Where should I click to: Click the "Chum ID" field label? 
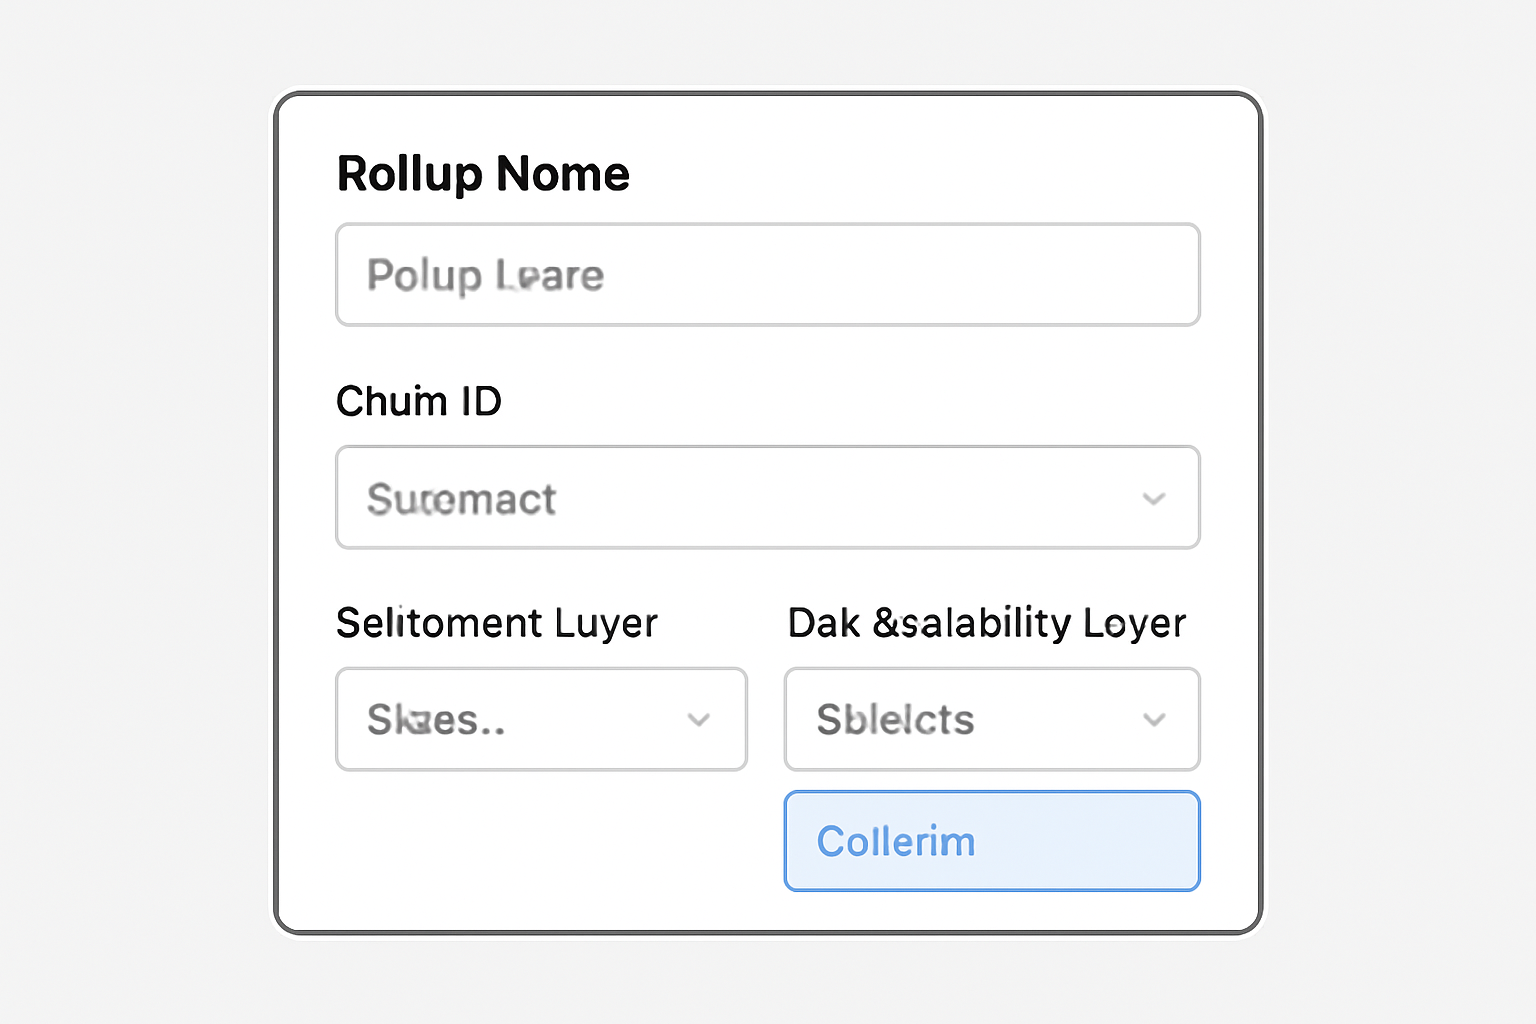419,401
